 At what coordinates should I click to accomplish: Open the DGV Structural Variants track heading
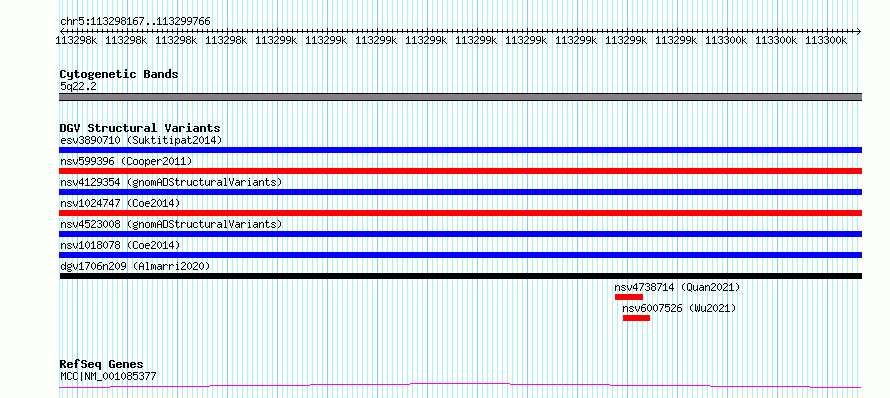coord(140,128)
